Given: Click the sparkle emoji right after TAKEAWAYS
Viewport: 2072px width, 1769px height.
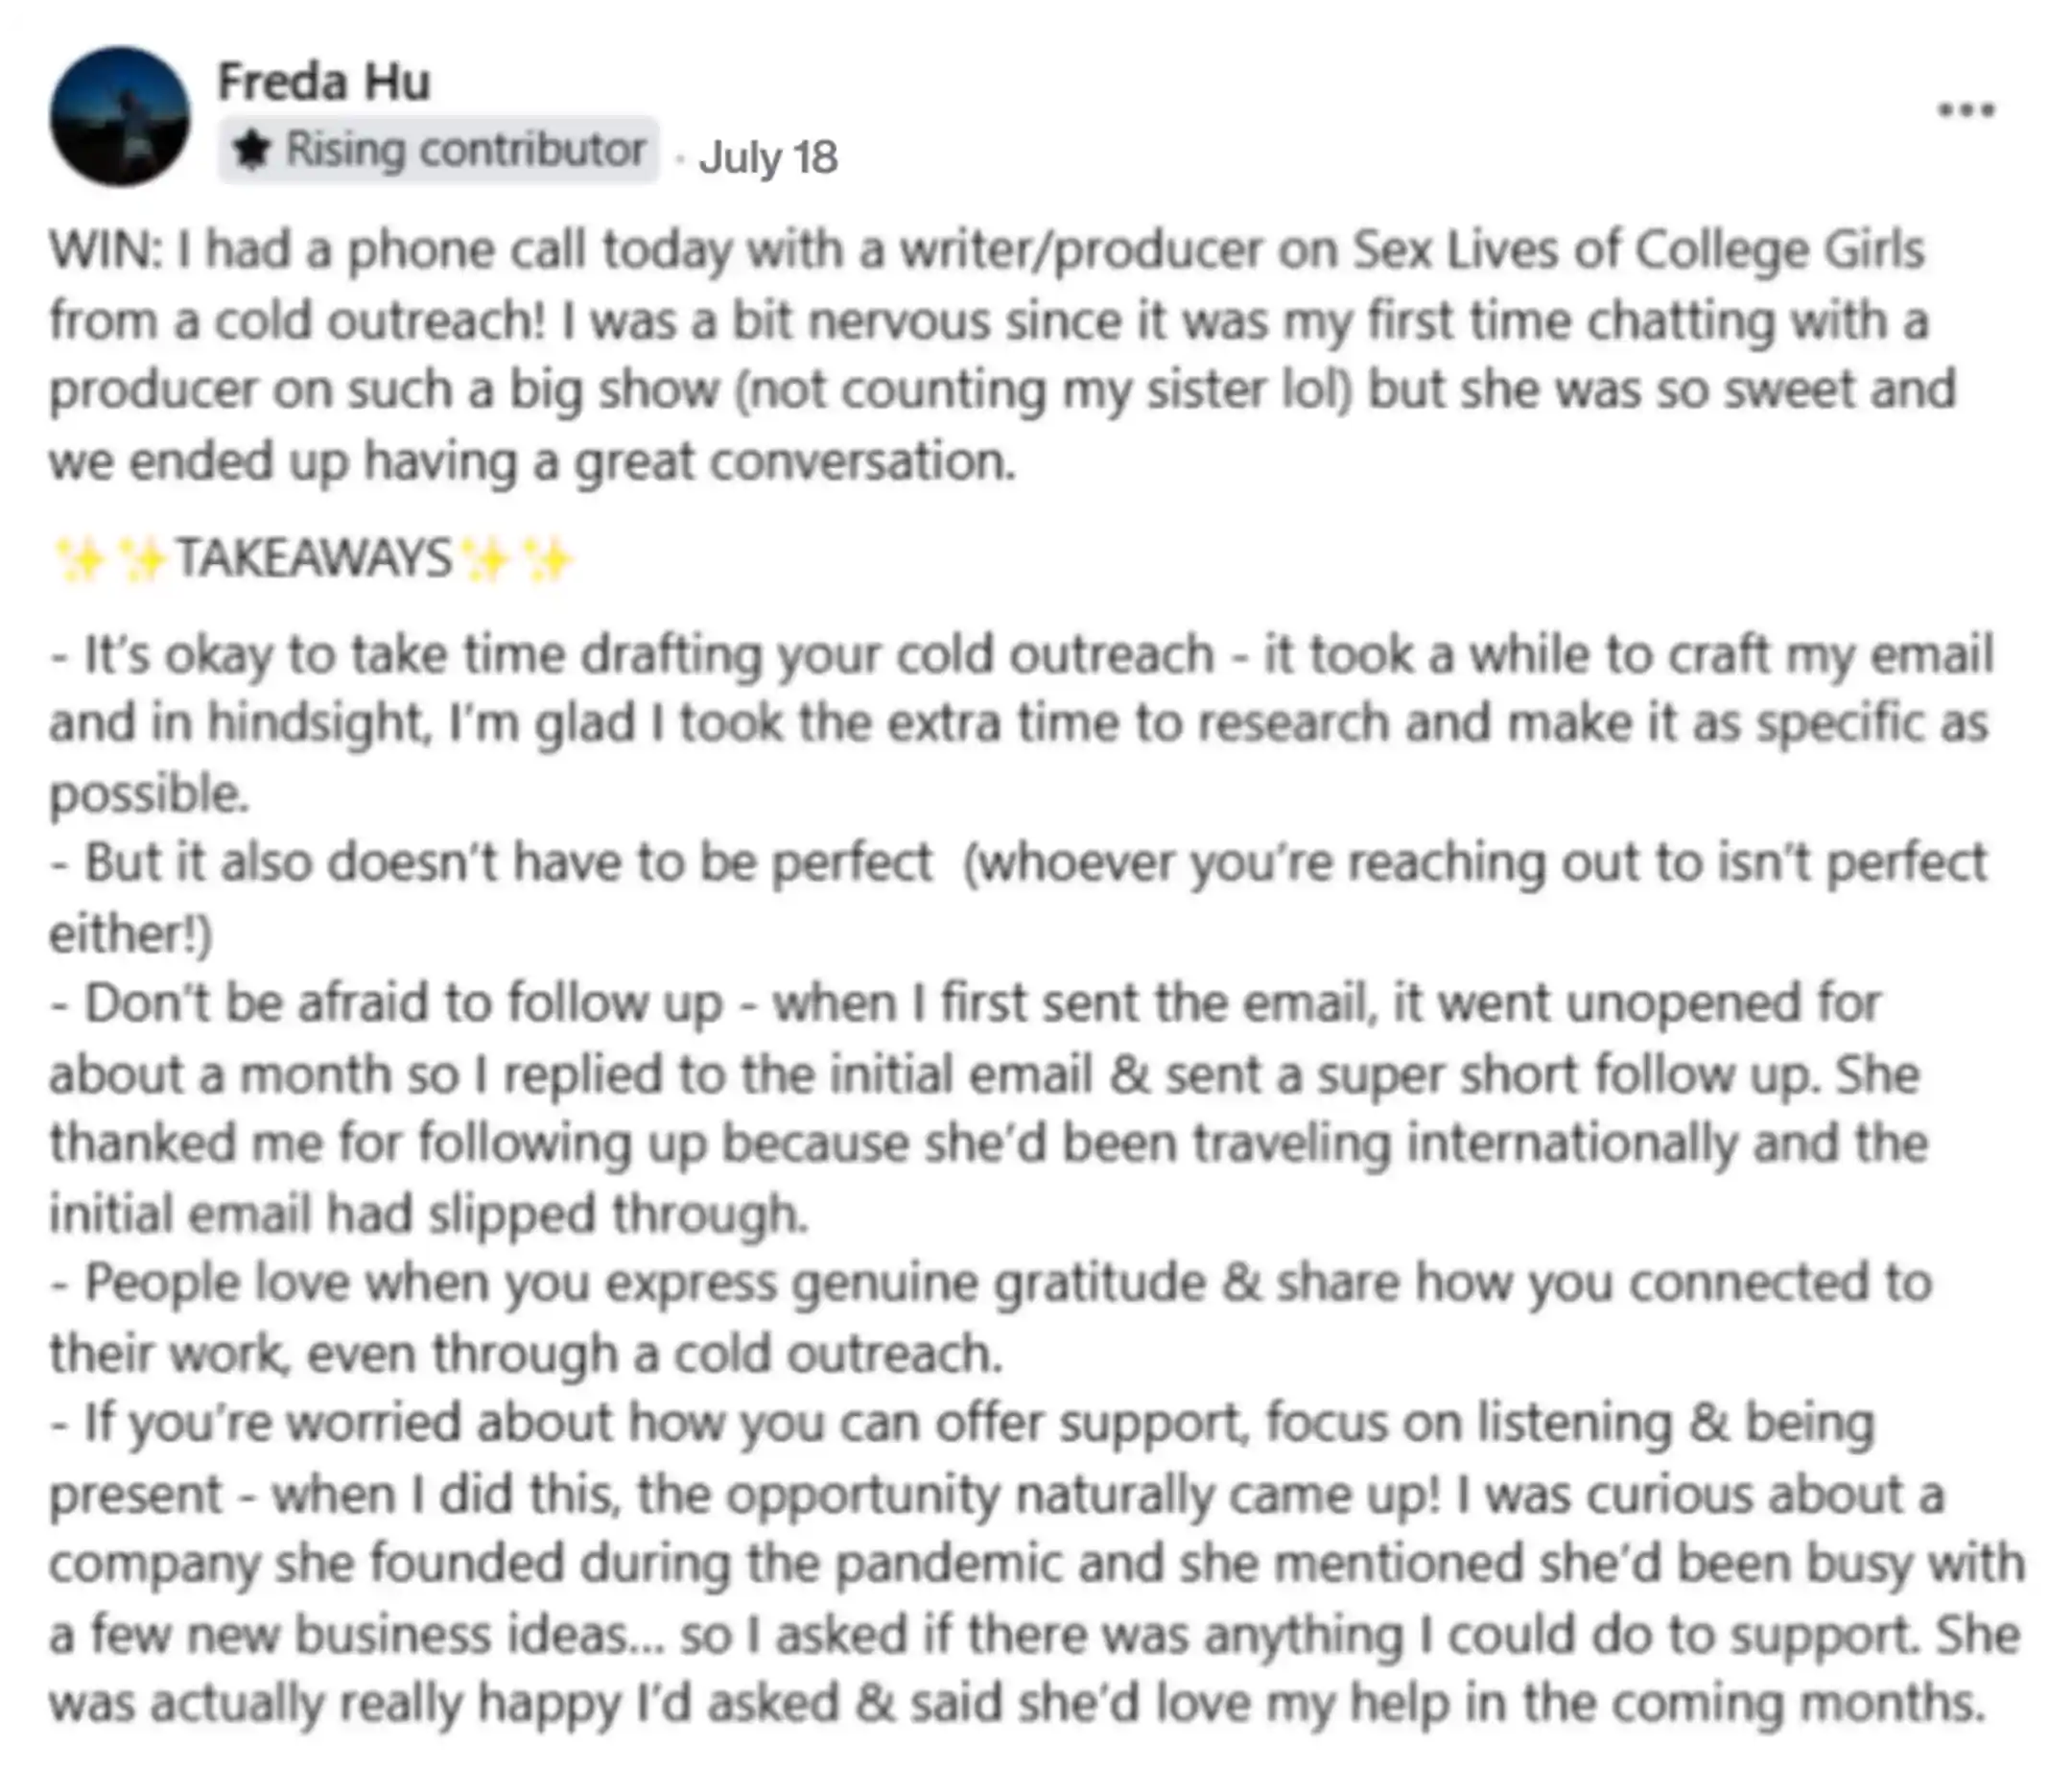Looking at the screenshot, I should tap(487, 560).
